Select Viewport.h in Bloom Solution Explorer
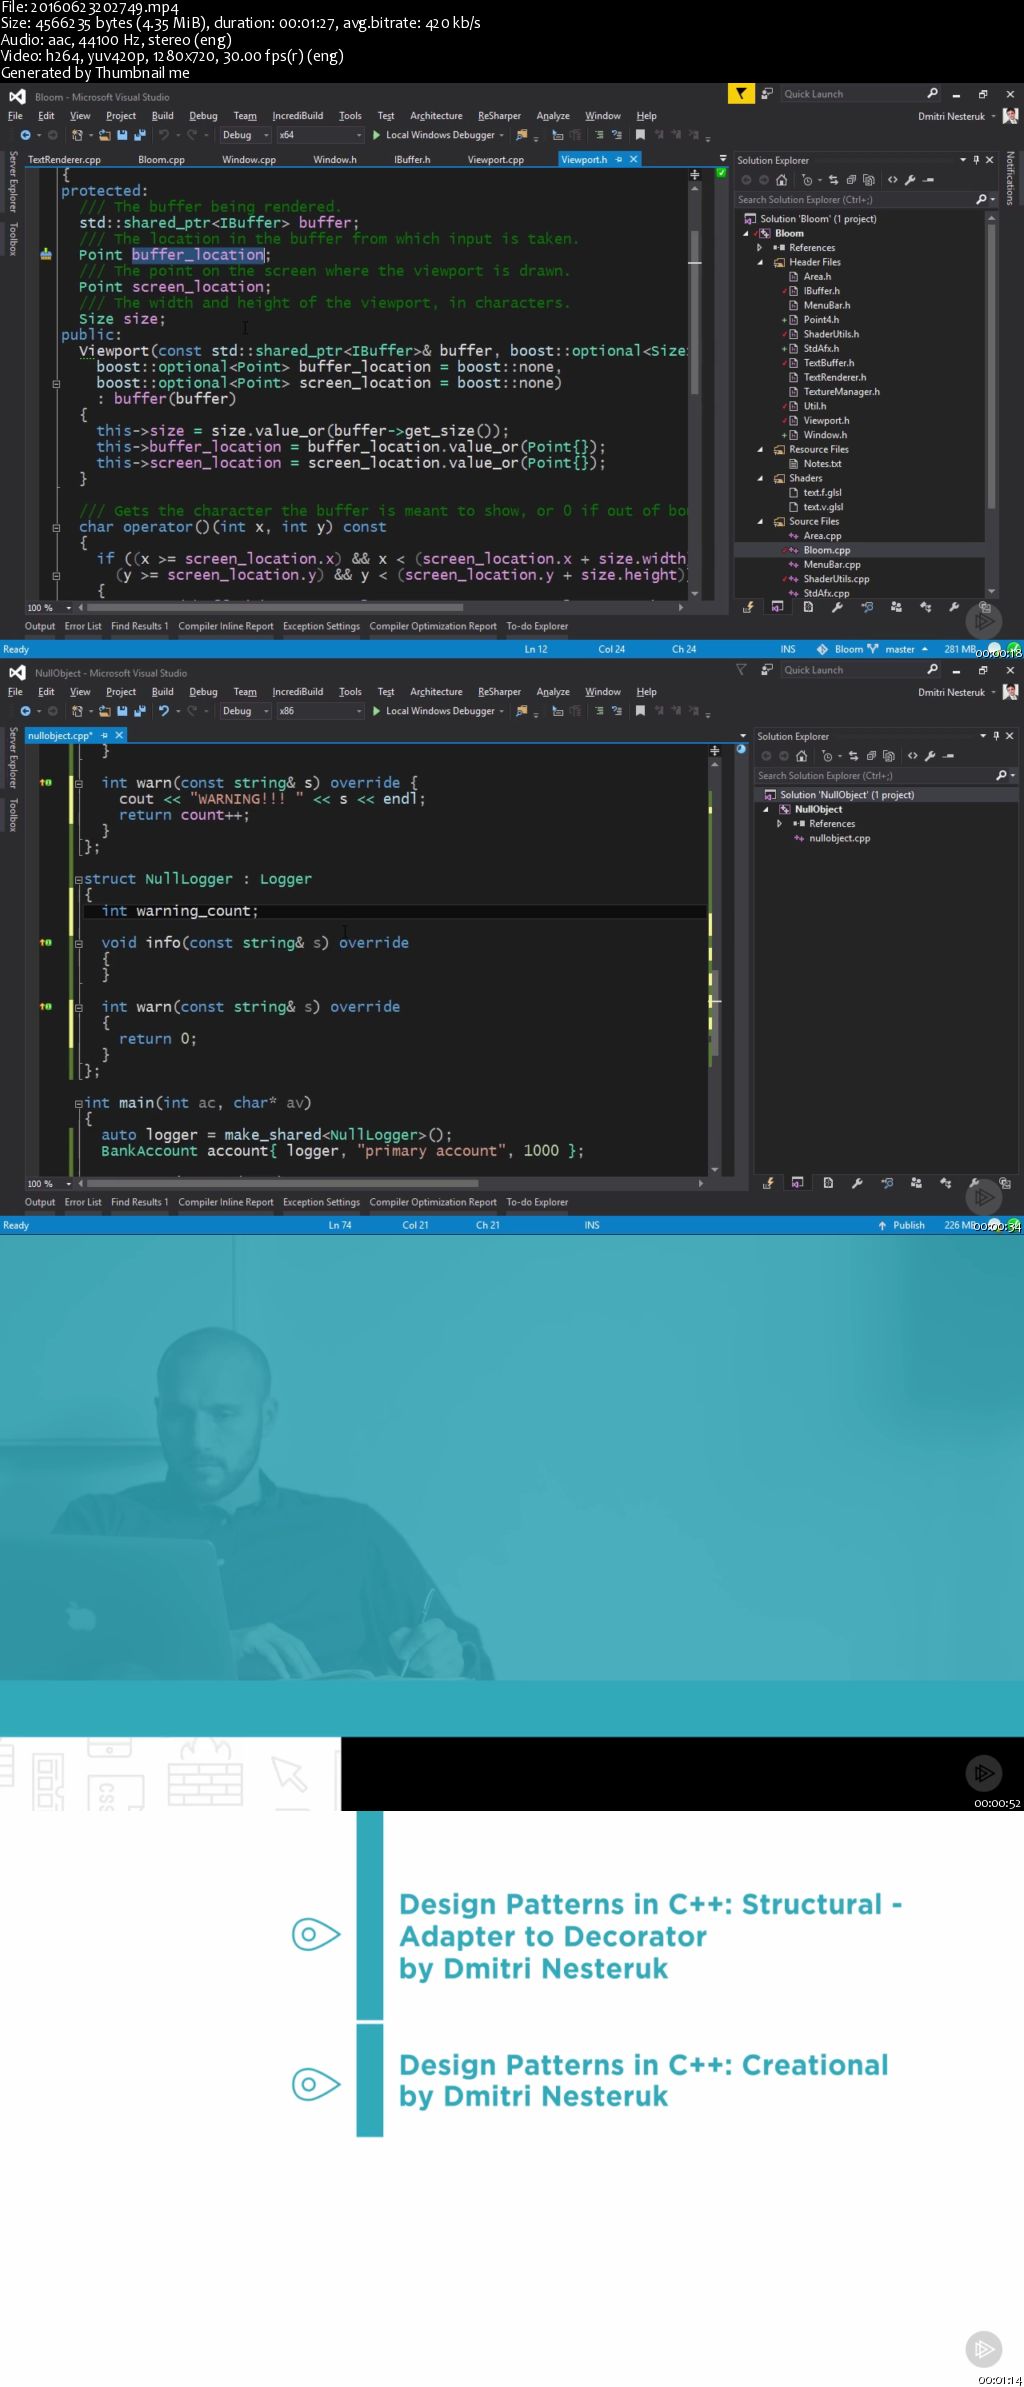Image resolution: width=1024 pixels, height=2387 pixels. tap(826, 421)
